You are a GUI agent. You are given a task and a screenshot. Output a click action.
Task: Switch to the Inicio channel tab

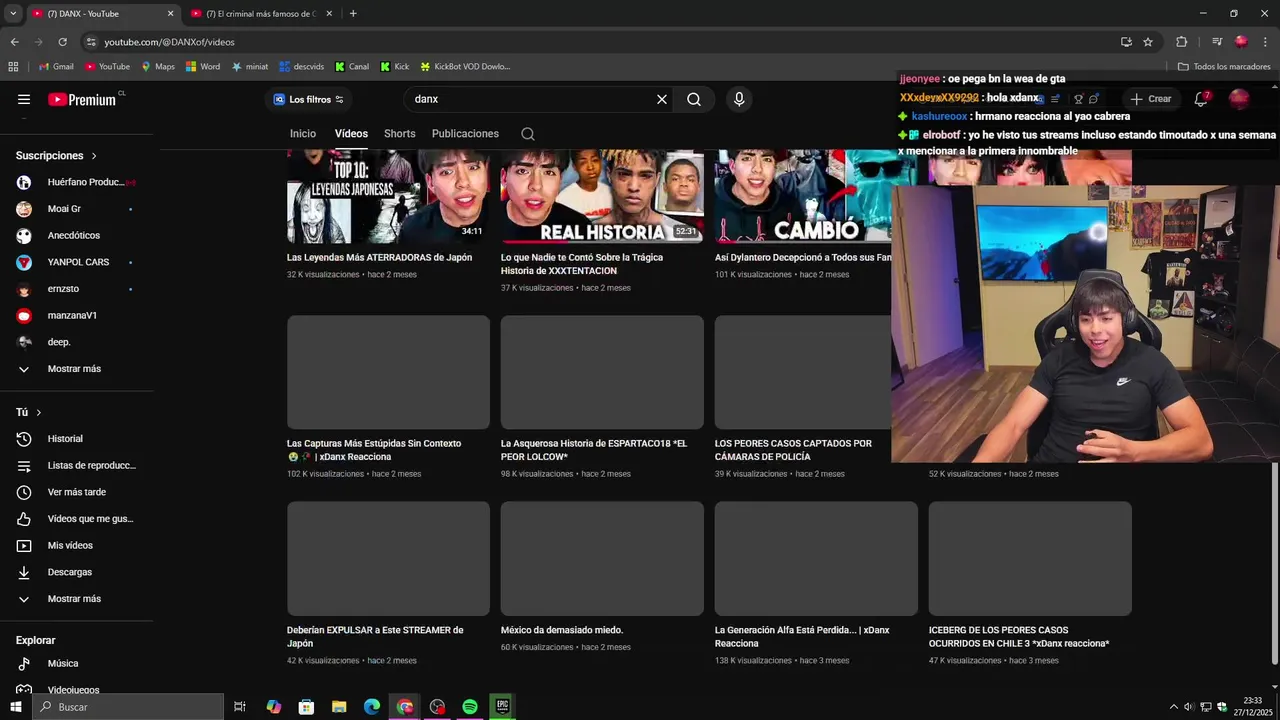(303, 134)
